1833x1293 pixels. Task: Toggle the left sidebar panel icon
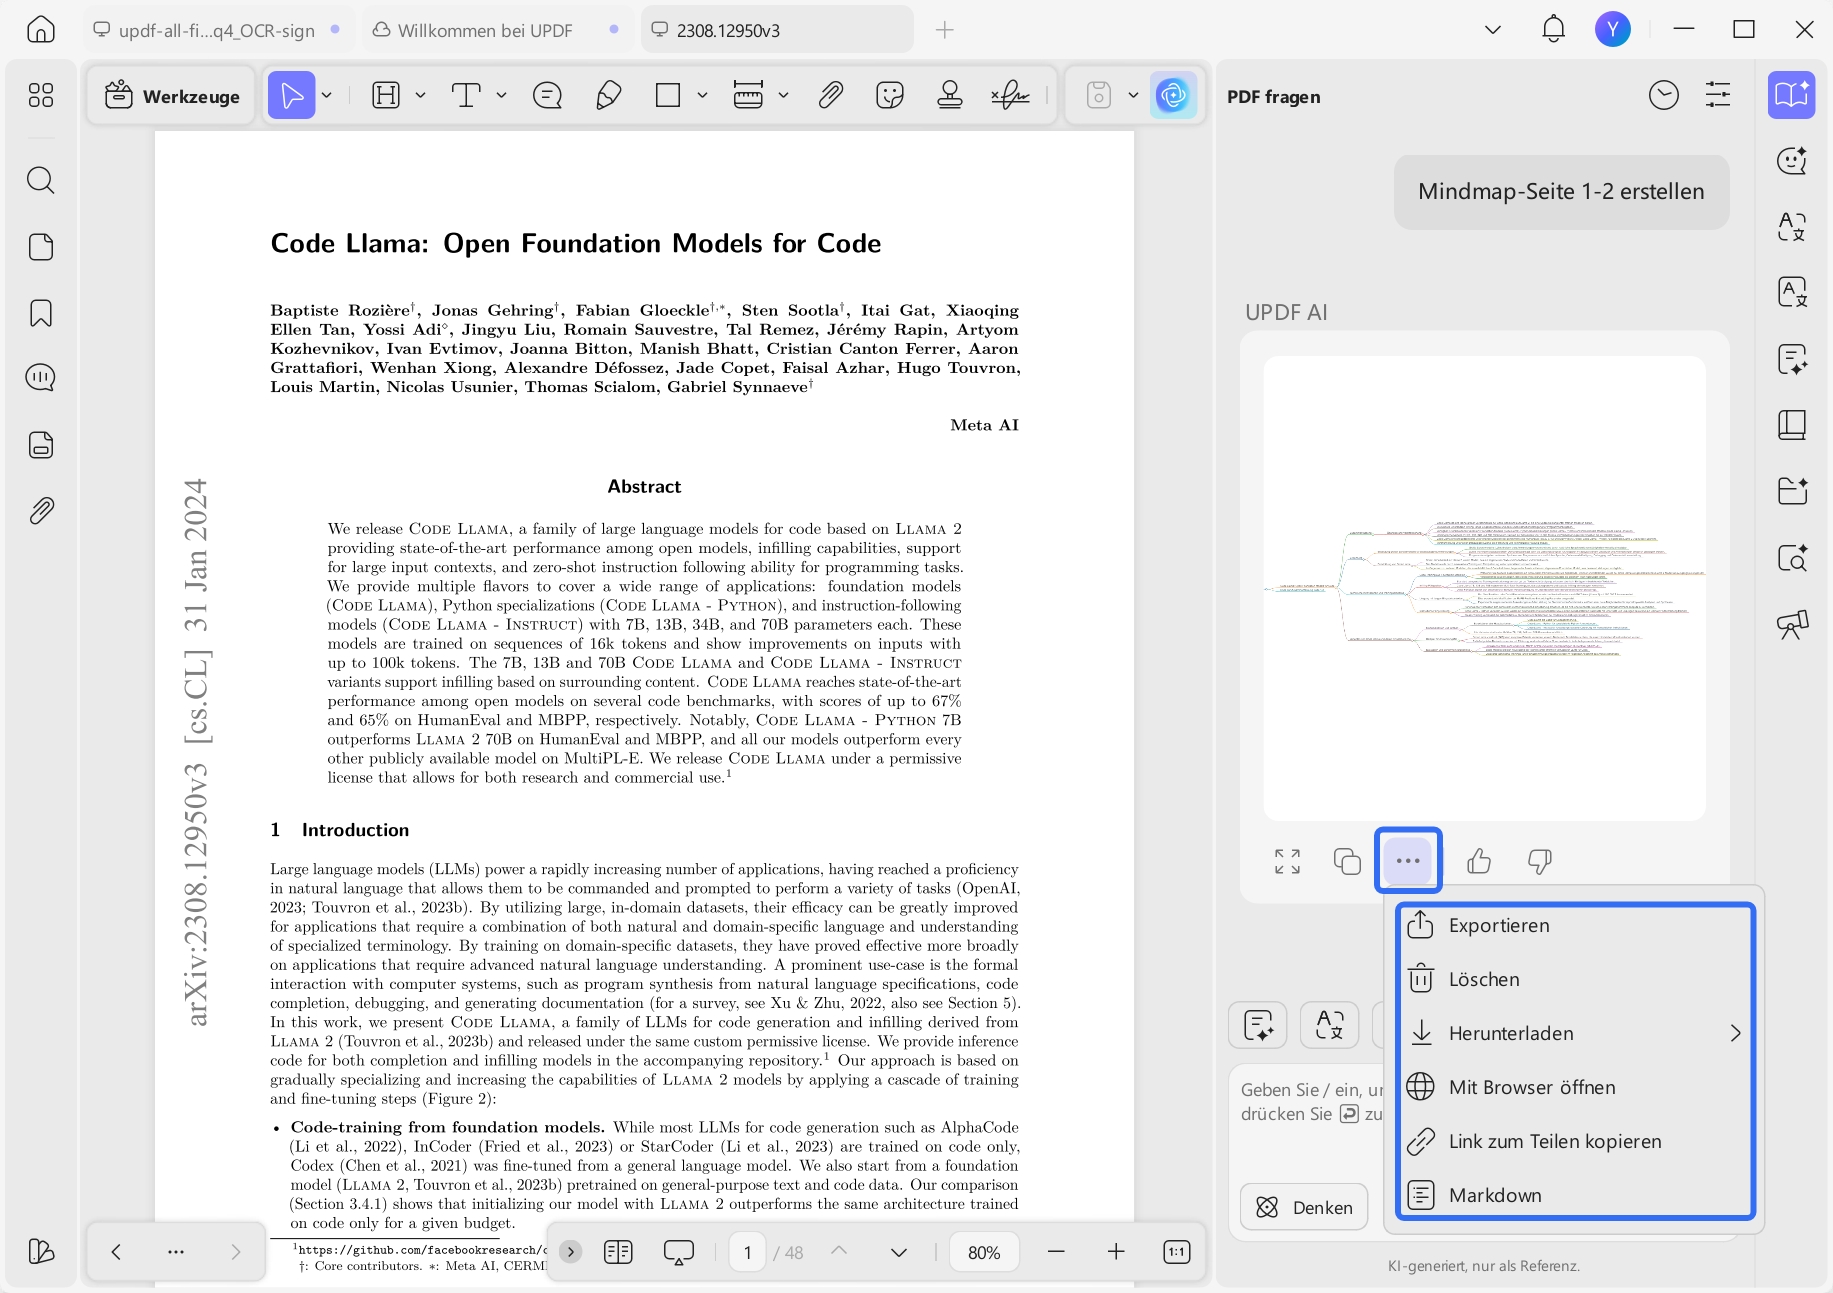pos(41,1251)
